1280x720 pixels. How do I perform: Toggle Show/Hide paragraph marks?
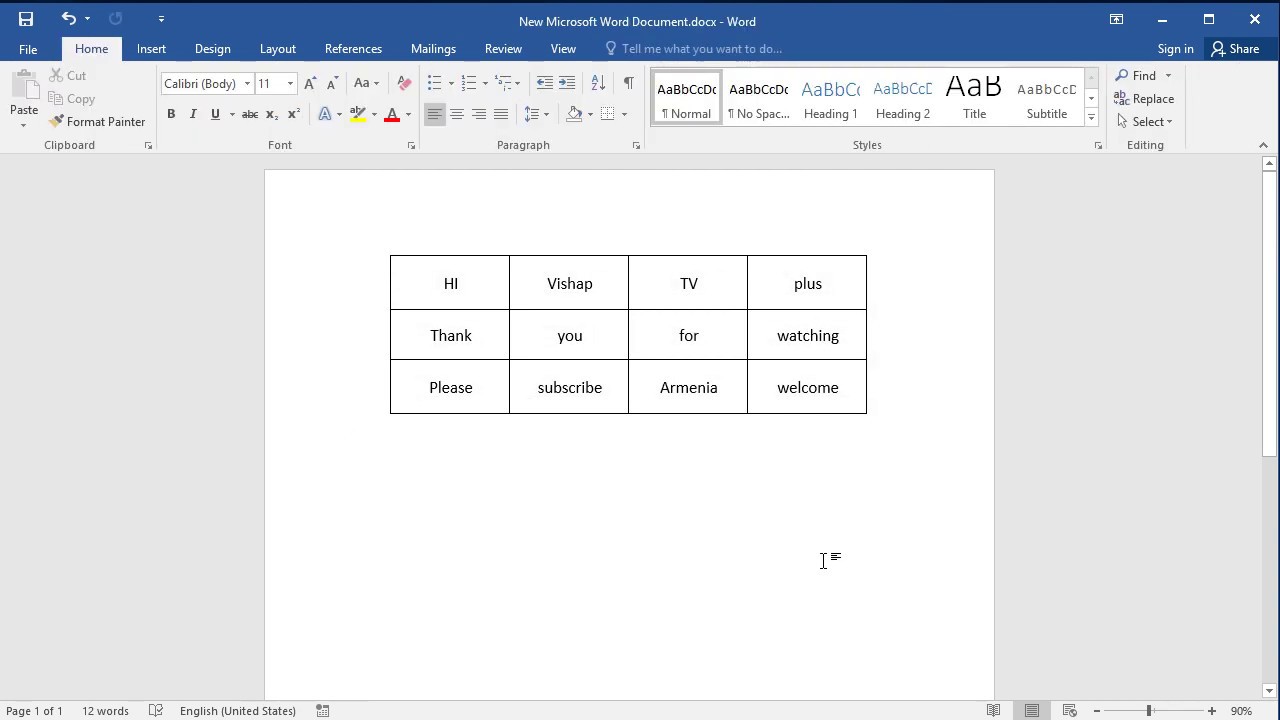628,83
